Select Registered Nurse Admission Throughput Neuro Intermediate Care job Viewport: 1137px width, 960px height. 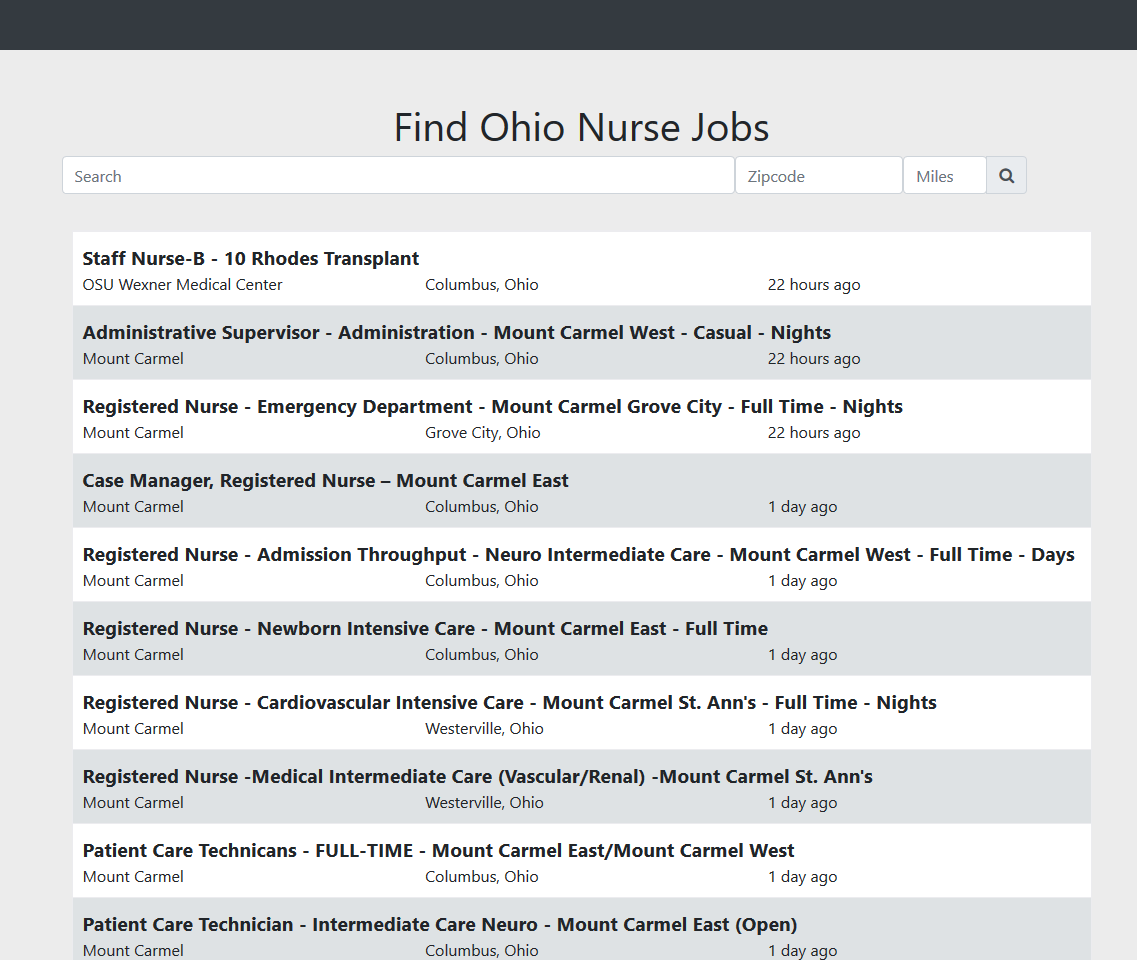point(579,555)
